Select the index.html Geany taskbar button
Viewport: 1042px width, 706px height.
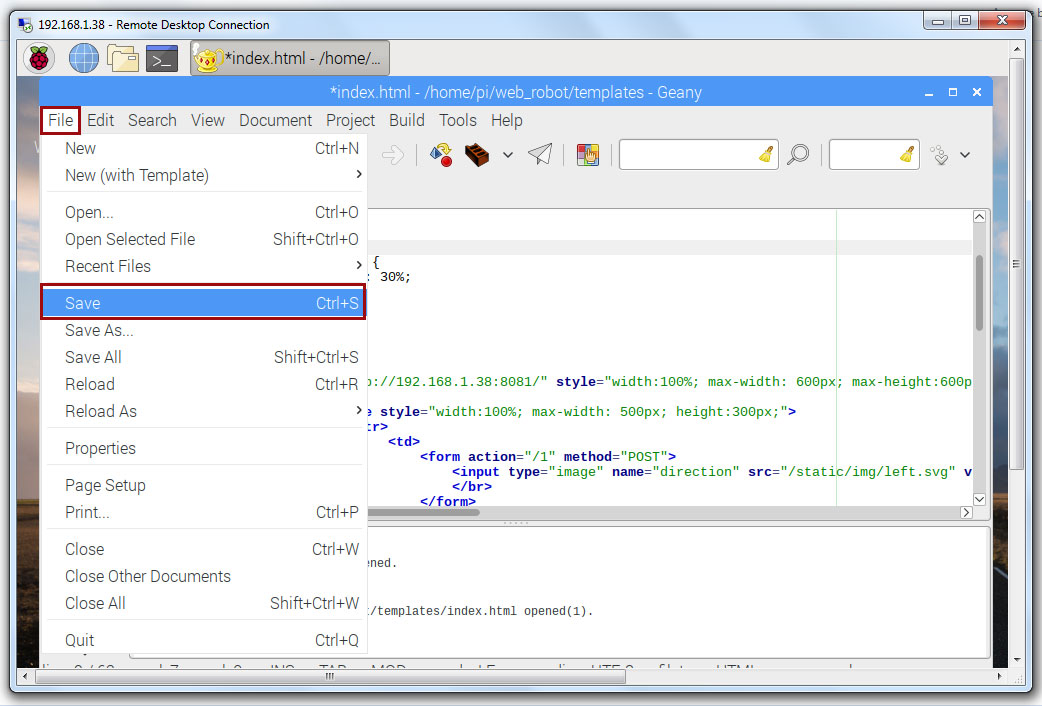tap(290, 59)
